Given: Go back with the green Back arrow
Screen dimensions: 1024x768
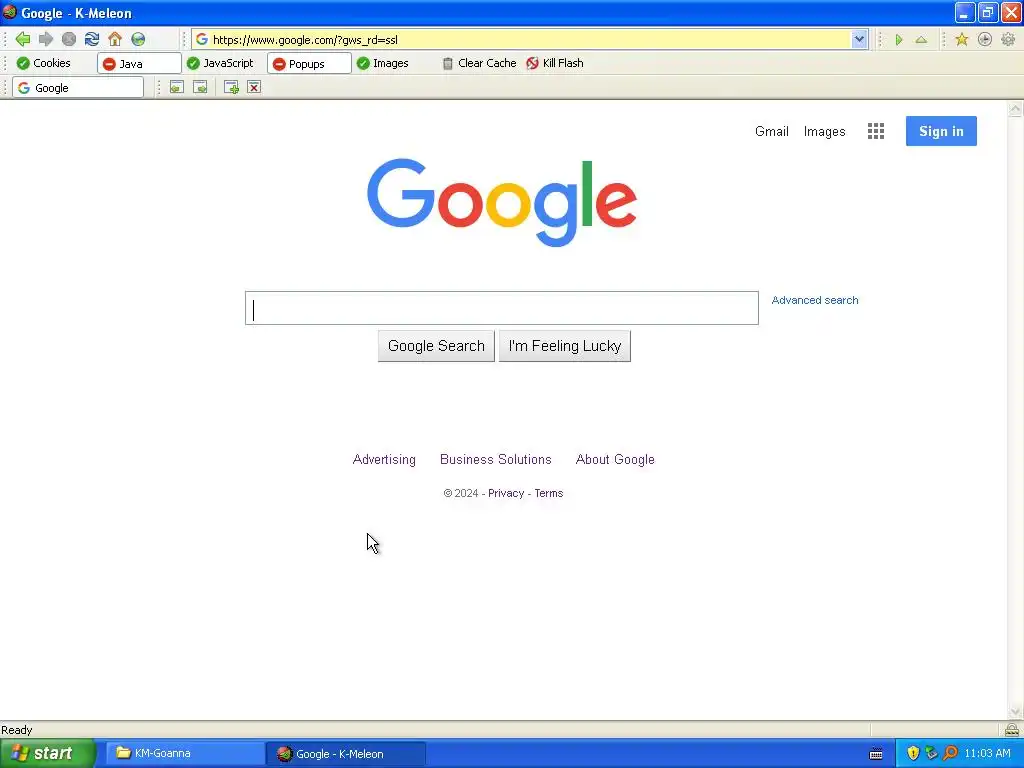Looking at the screenshot, I should point(23,39).
